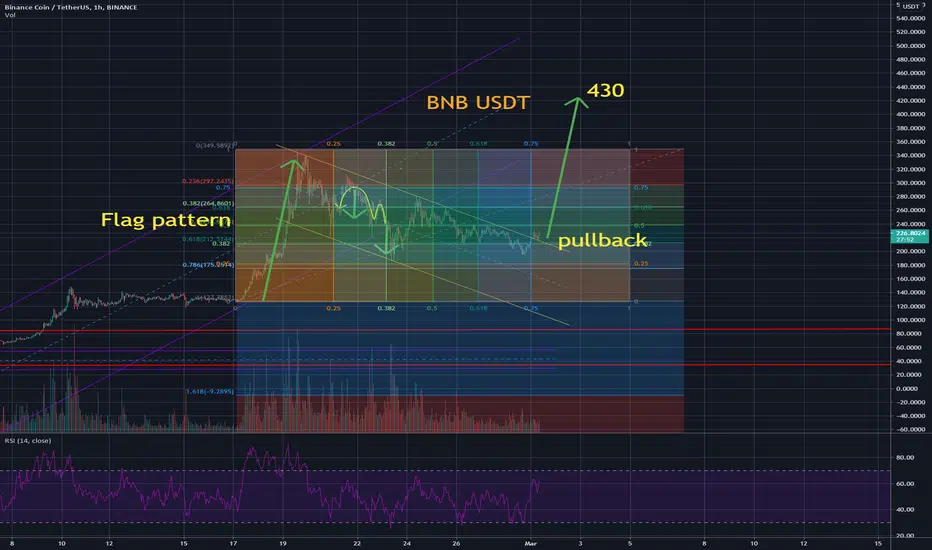Image resolution: width=932 pixels, height=550 pixels.
Task: Click date 5 on the time axis
Action: click(630, 543)
